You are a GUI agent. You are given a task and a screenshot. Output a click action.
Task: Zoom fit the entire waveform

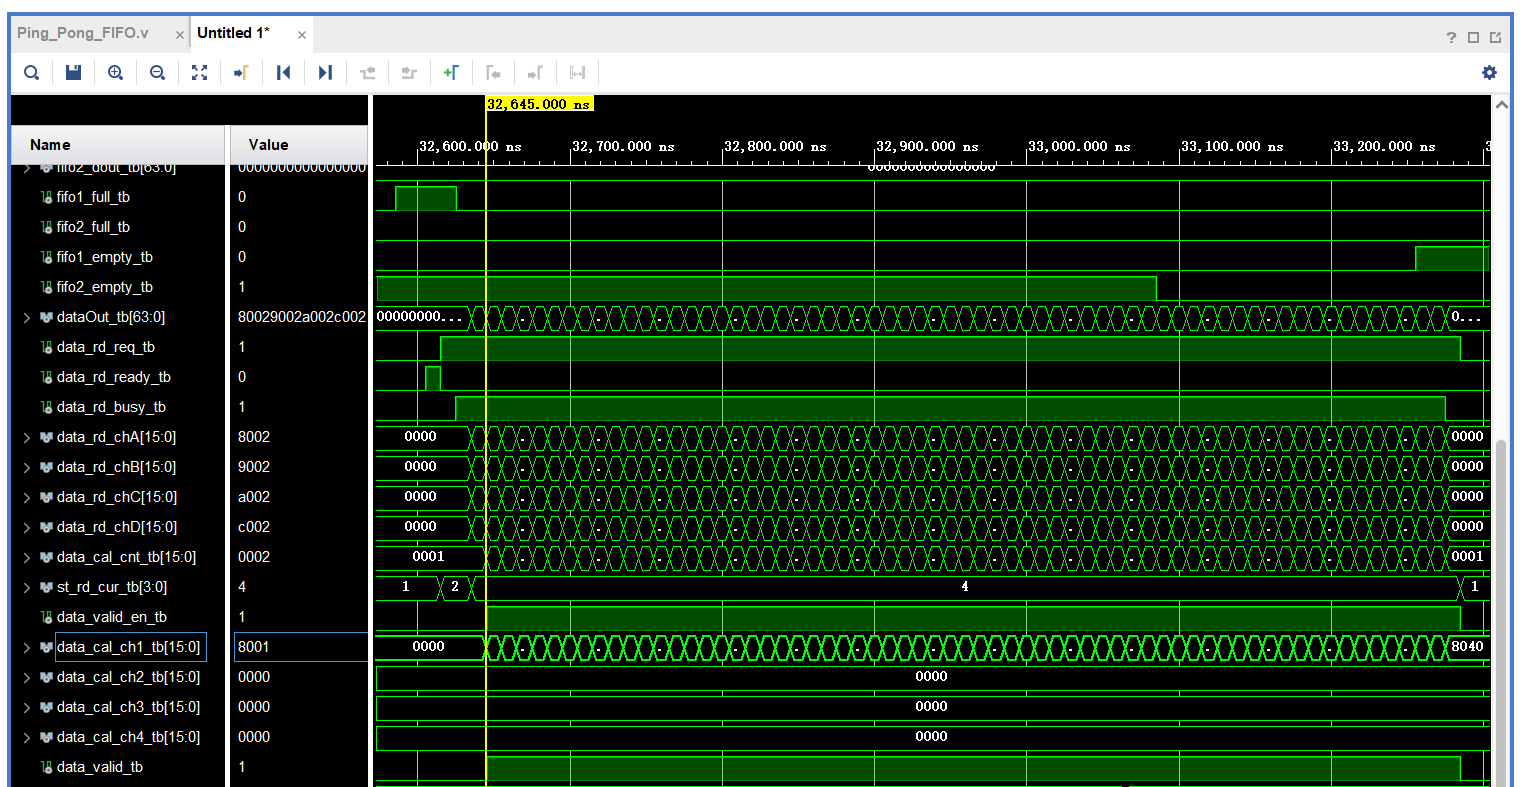199,72
